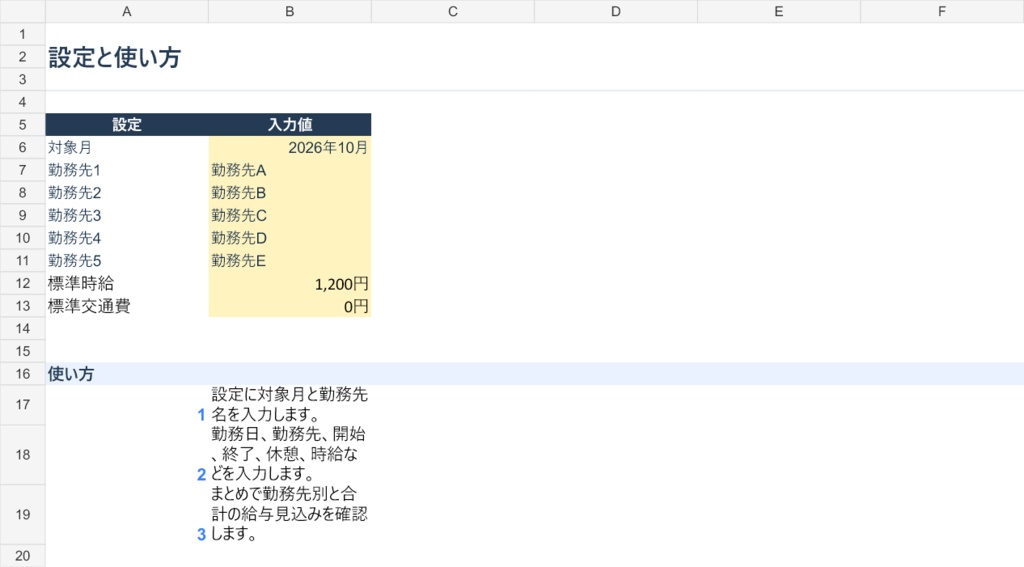The height and width of the screenshot is (567, 1024).
Task: Click the 設定 table header cell
Action: pyautogui.click(x=127, y=125)
